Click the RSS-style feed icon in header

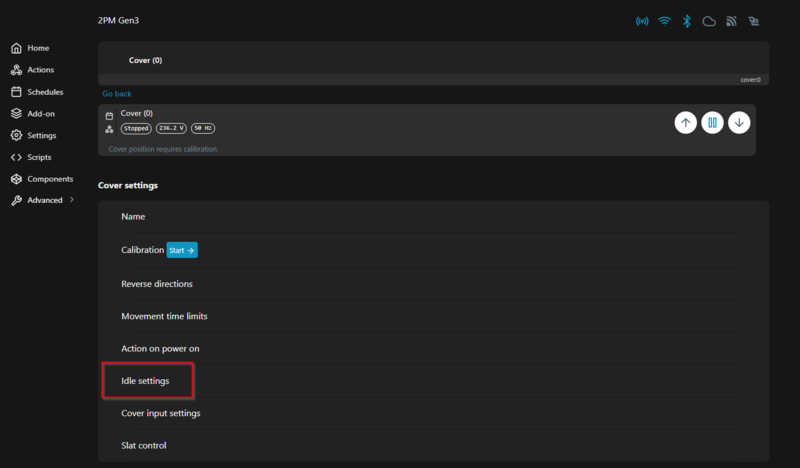(x=731, y=21)
